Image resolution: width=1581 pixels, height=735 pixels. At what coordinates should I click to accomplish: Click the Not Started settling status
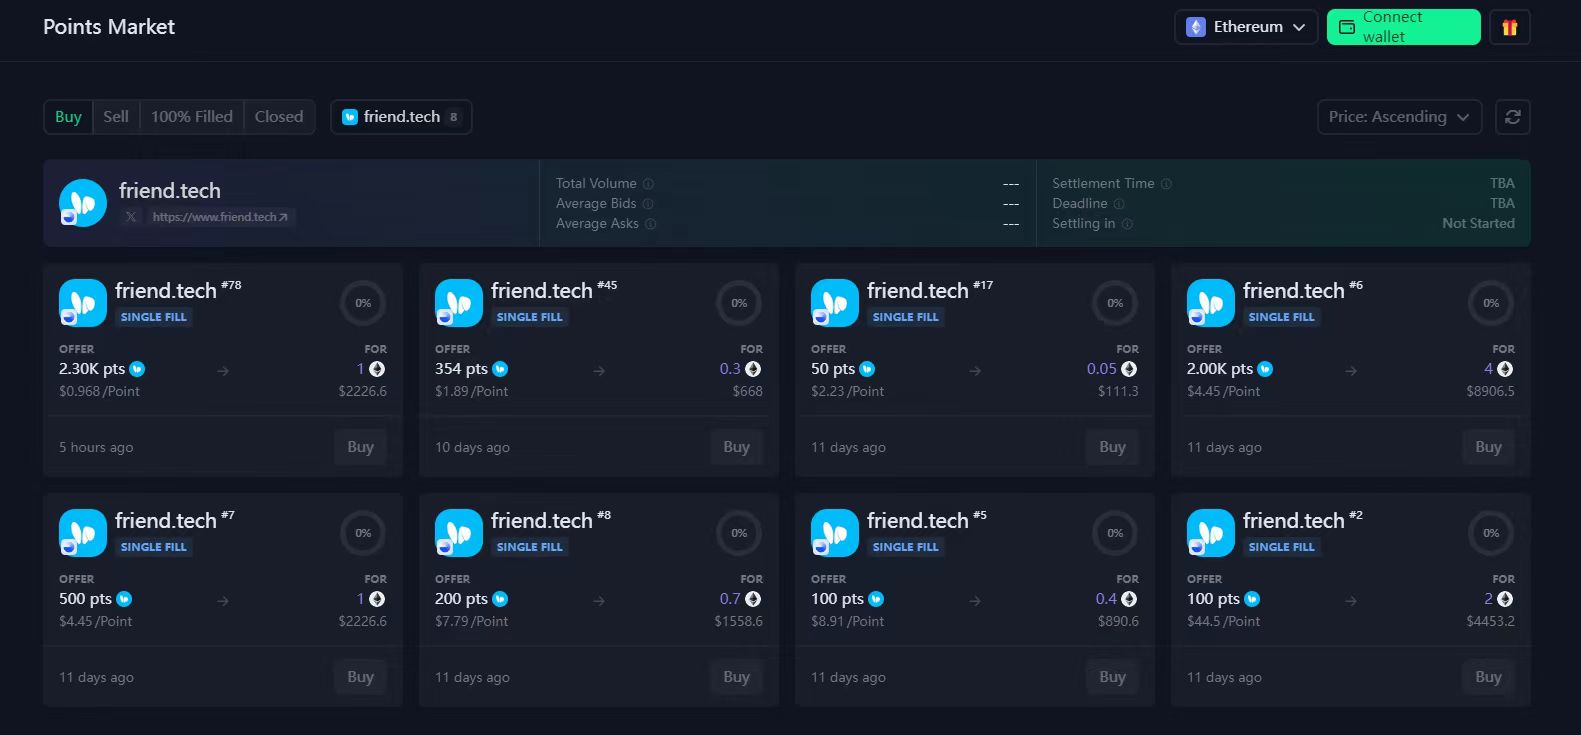coord(1478,224)
